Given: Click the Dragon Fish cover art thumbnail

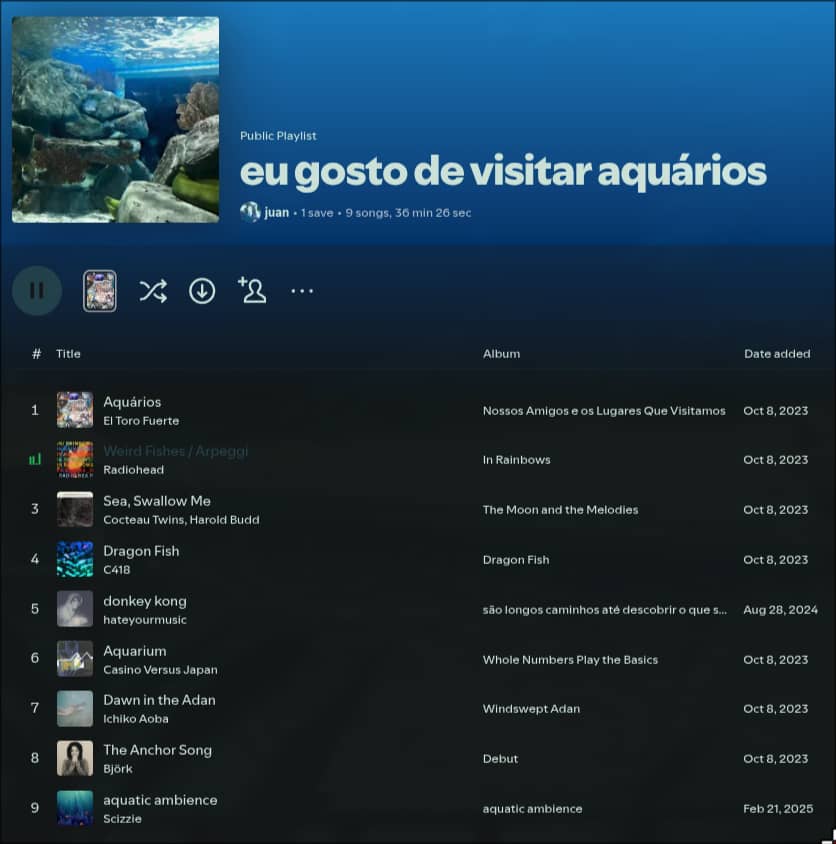Looking at the screenshot, I should [x=75, y=559].
